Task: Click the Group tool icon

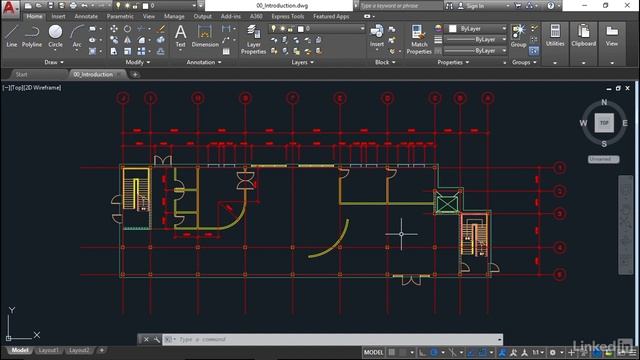Action: tap(518, 35)
